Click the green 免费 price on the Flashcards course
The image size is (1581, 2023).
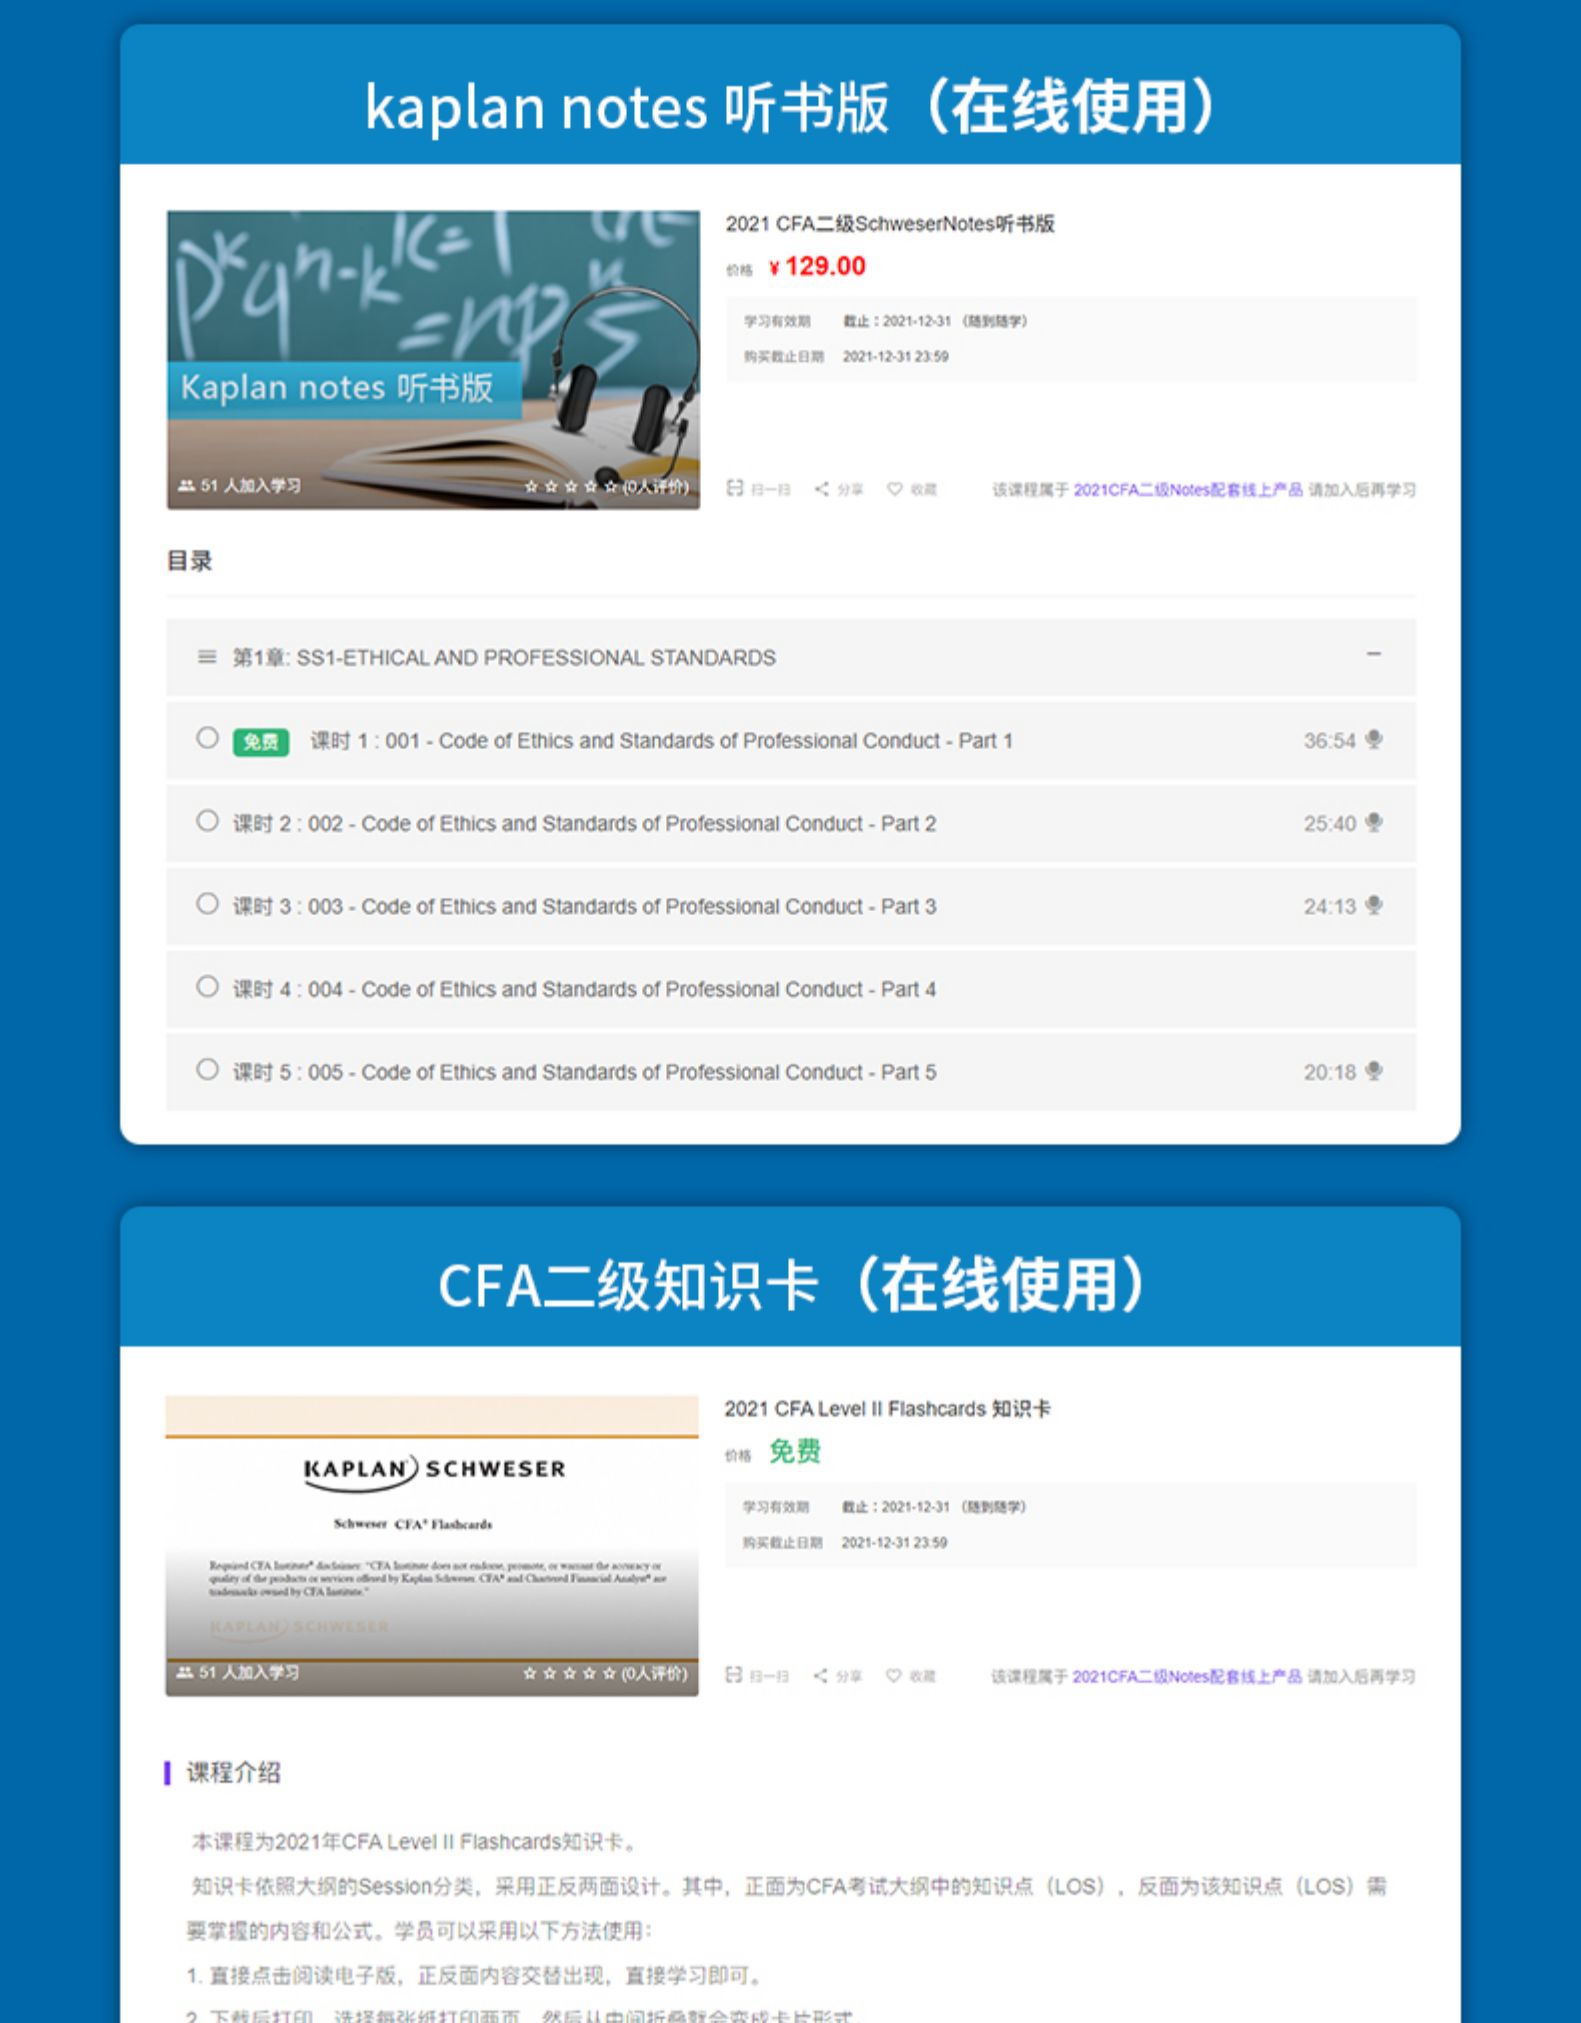click(x=795, y=1452)
